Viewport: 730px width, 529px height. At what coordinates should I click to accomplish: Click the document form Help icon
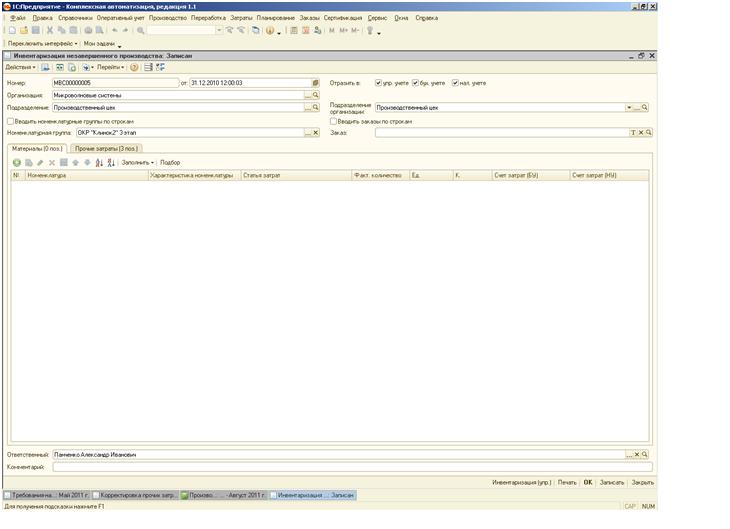(x=134, y=68)
